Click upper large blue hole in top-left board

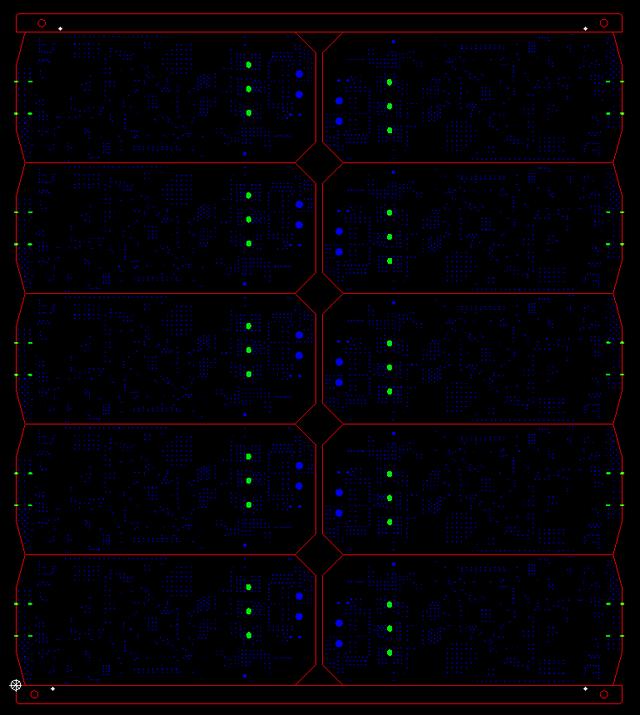tap(299, 74)
